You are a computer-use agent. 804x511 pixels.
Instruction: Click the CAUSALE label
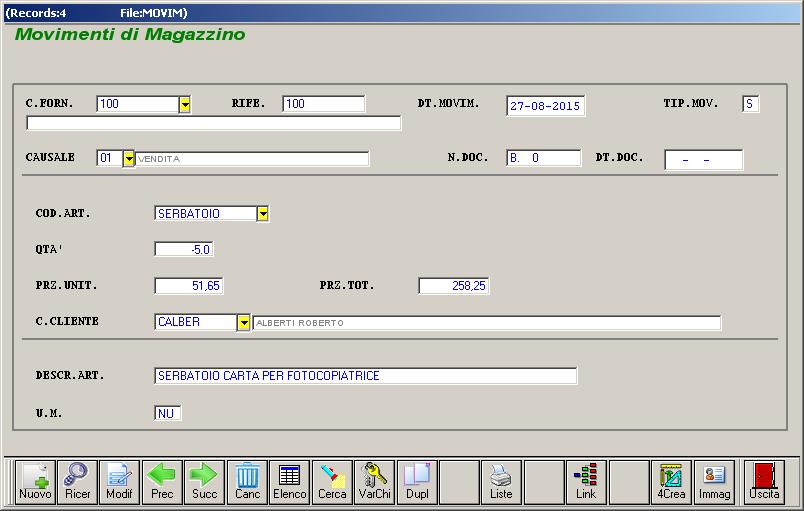pyautogui.click(x=50, y=157)
